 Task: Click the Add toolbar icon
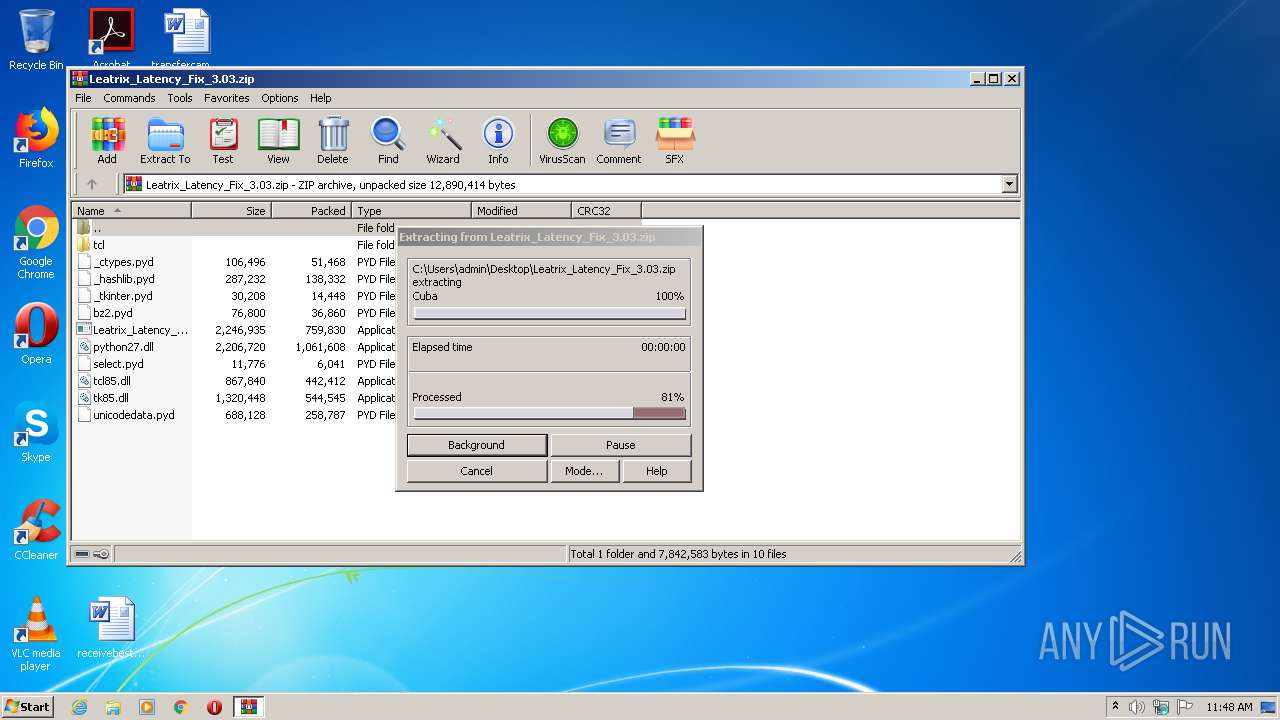tap(107, 140)
